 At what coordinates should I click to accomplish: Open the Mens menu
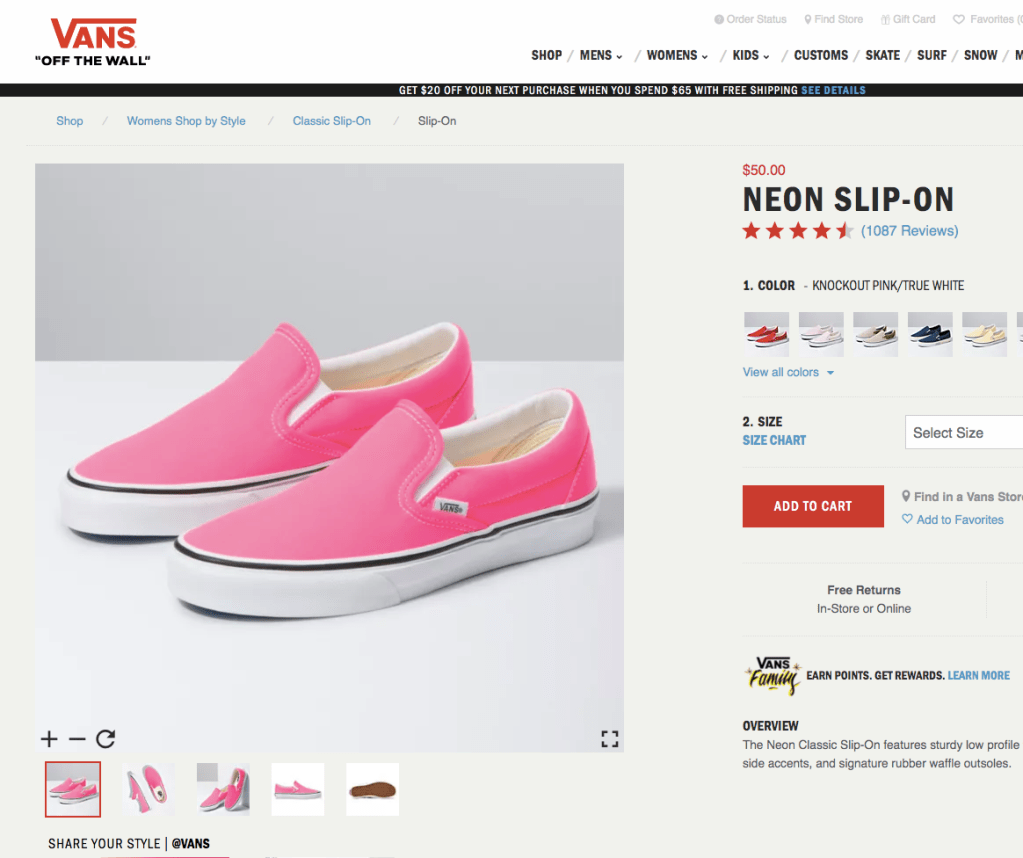[x=601, y=55]
